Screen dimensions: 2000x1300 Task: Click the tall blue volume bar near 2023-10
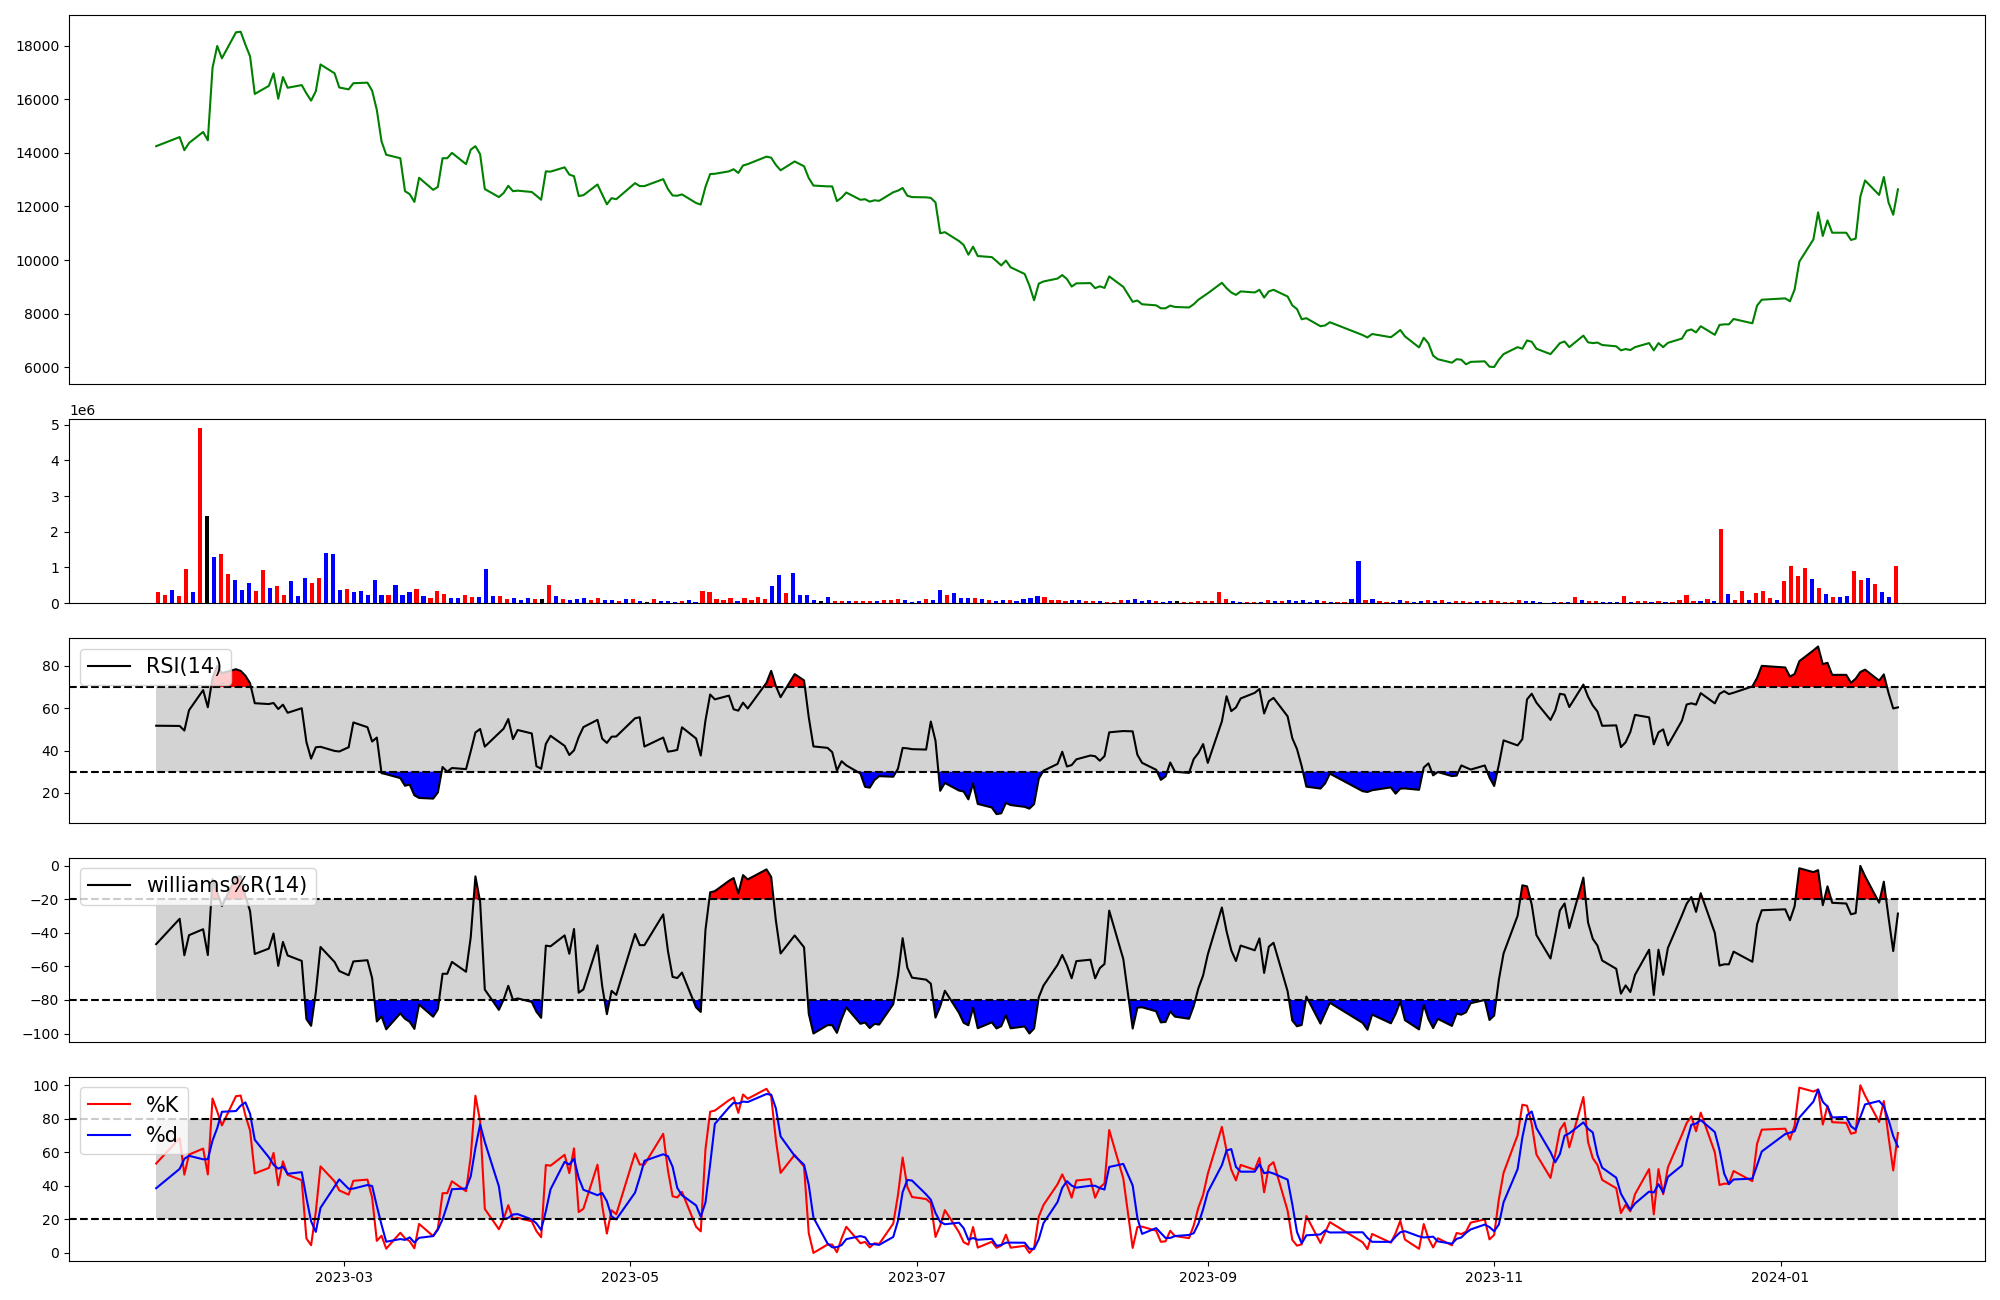tap(1358, 582)
